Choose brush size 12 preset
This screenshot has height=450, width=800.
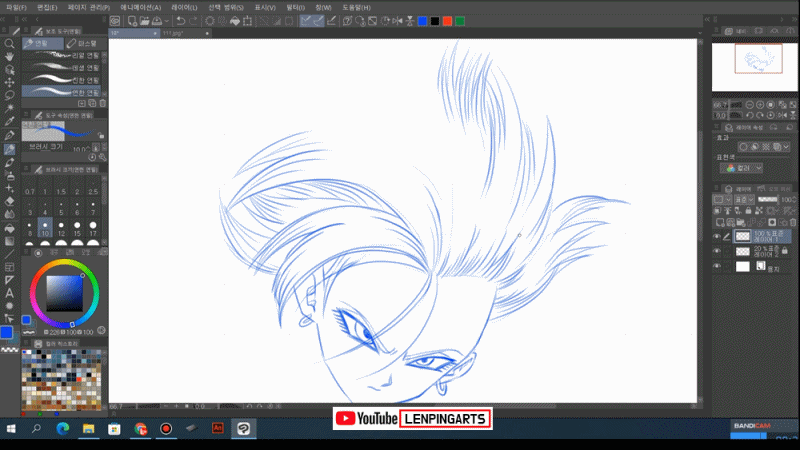pyautogui.click(x=61, y=228)
